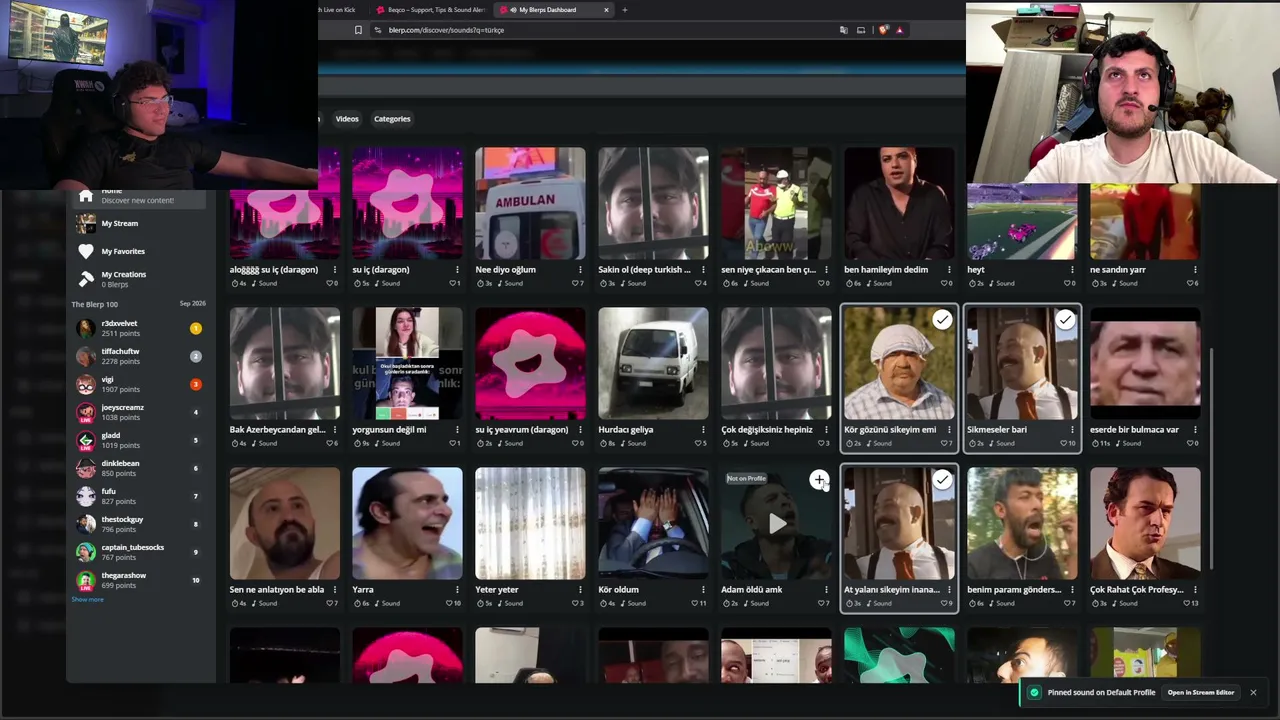View site information icon beside the URL
The image size is (1280, 720).
click(x=377, y=30)
